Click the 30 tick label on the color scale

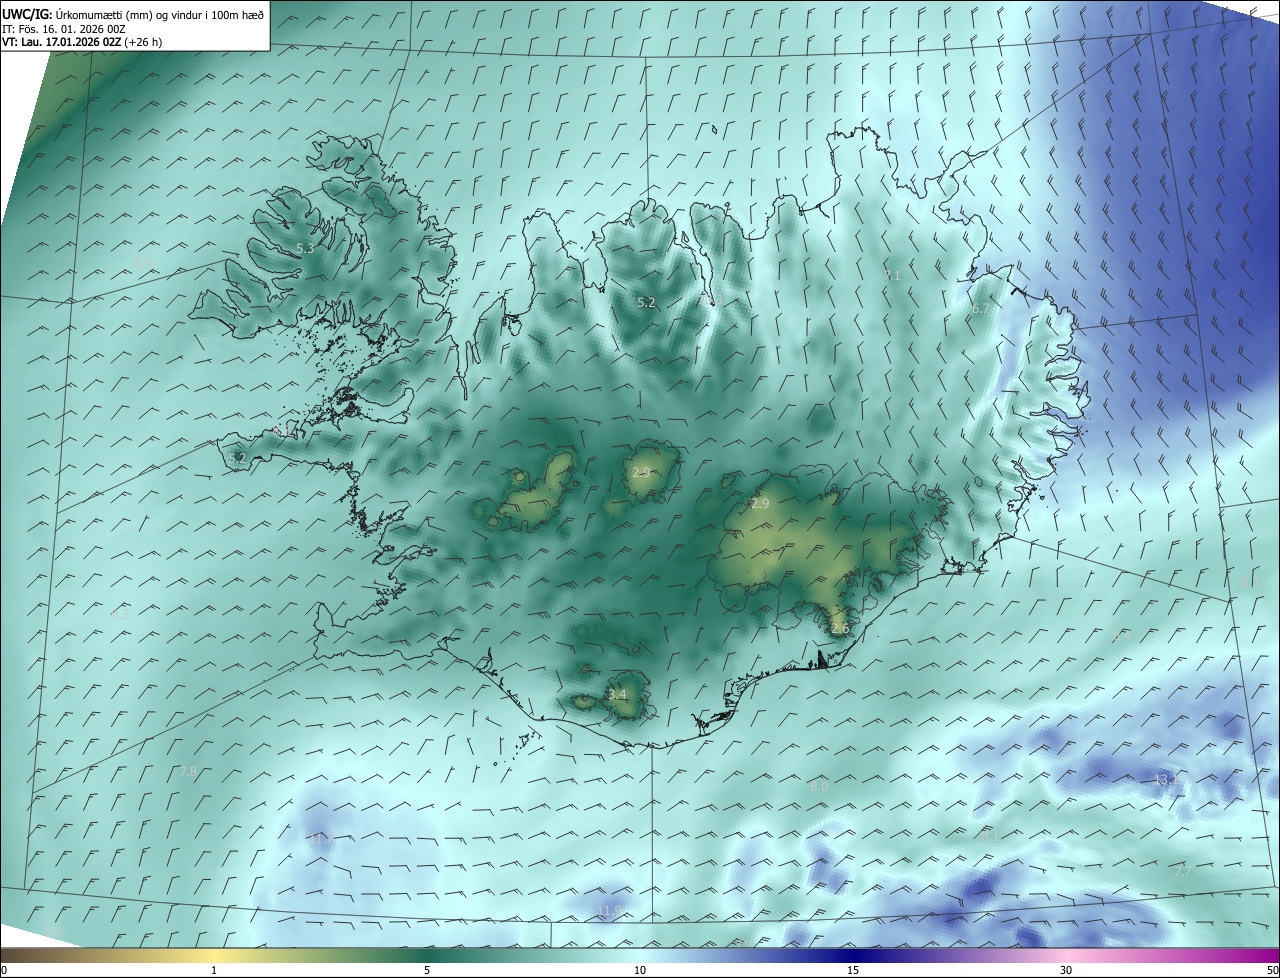(x=1066, y=970)
